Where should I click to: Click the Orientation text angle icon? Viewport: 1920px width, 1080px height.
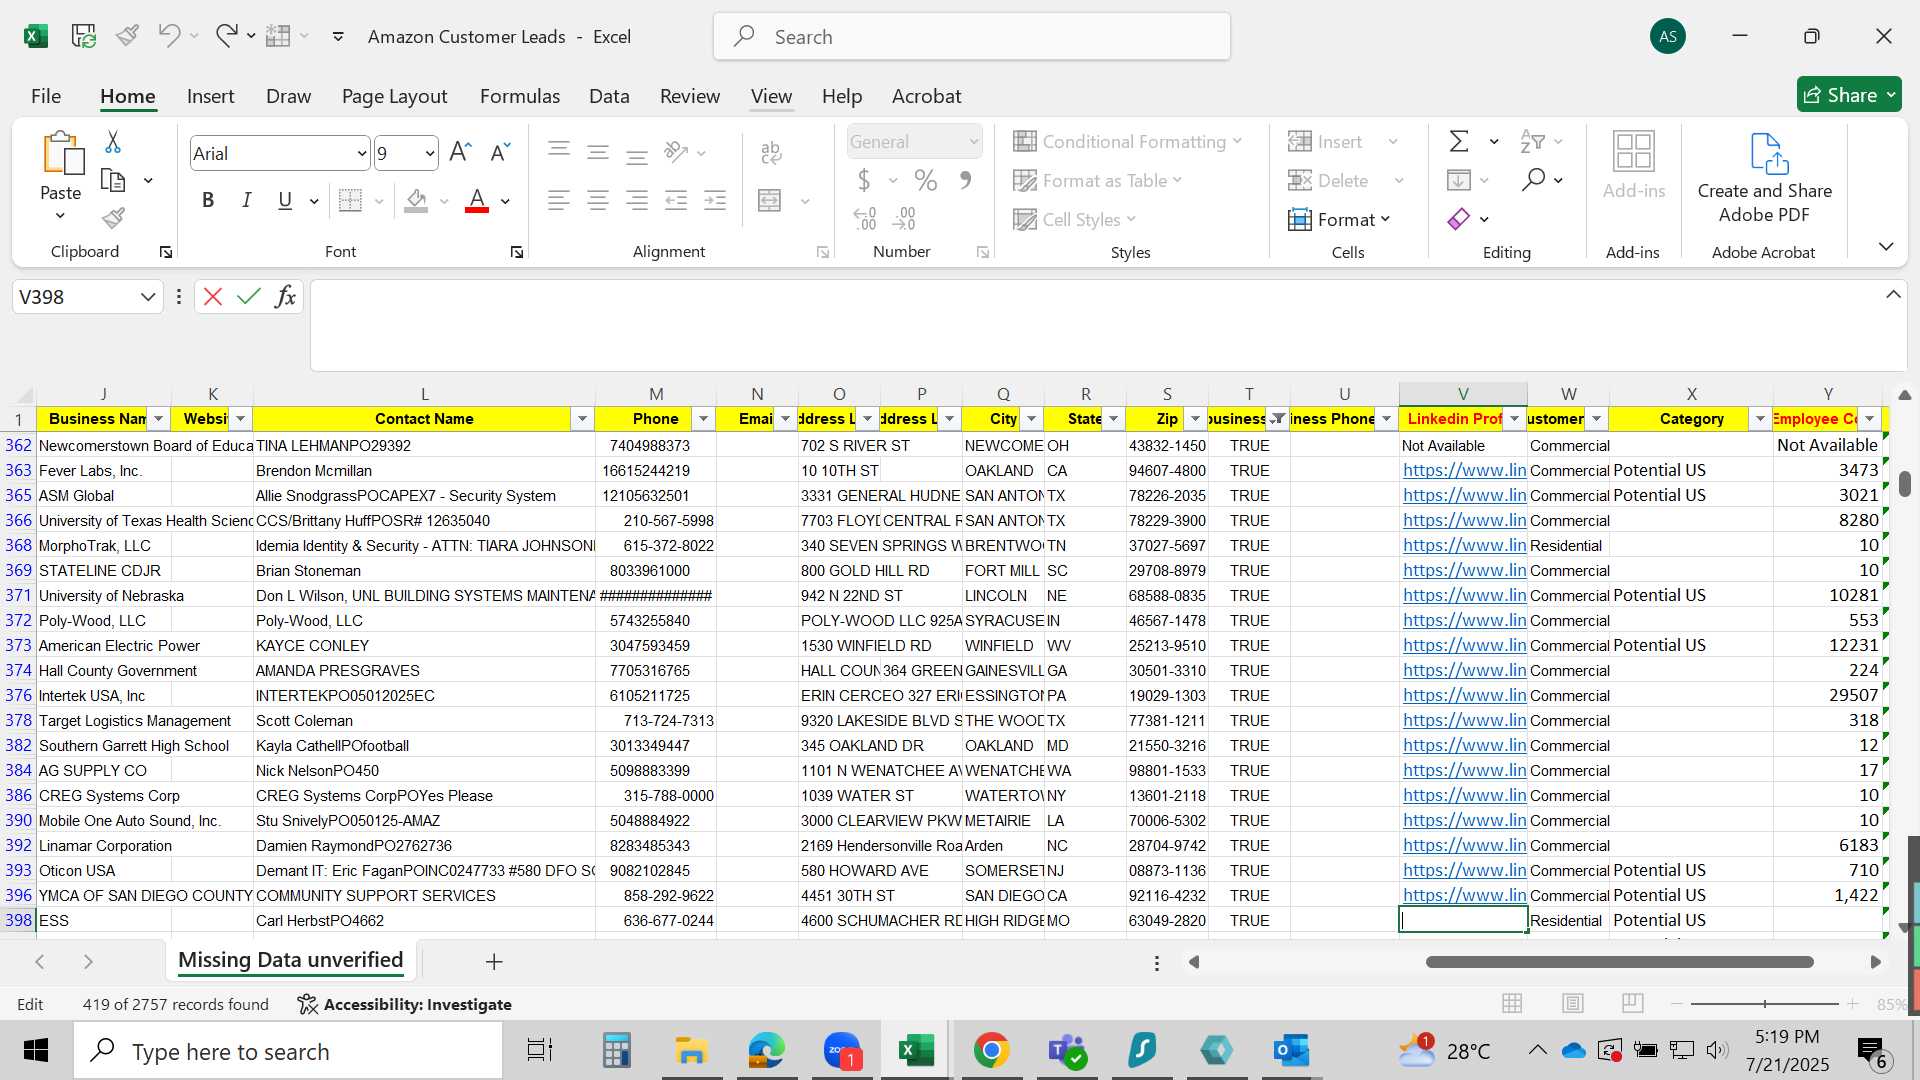pos(677,152)
